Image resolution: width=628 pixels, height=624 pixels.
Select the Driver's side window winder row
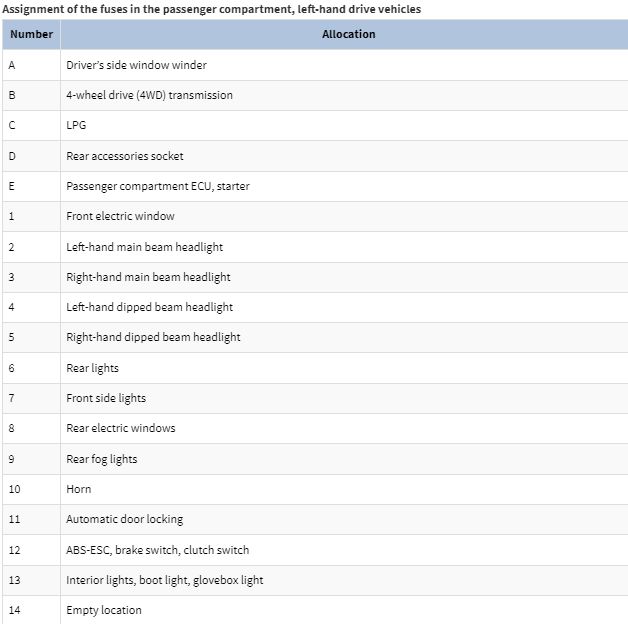click(x=136, y=65)
